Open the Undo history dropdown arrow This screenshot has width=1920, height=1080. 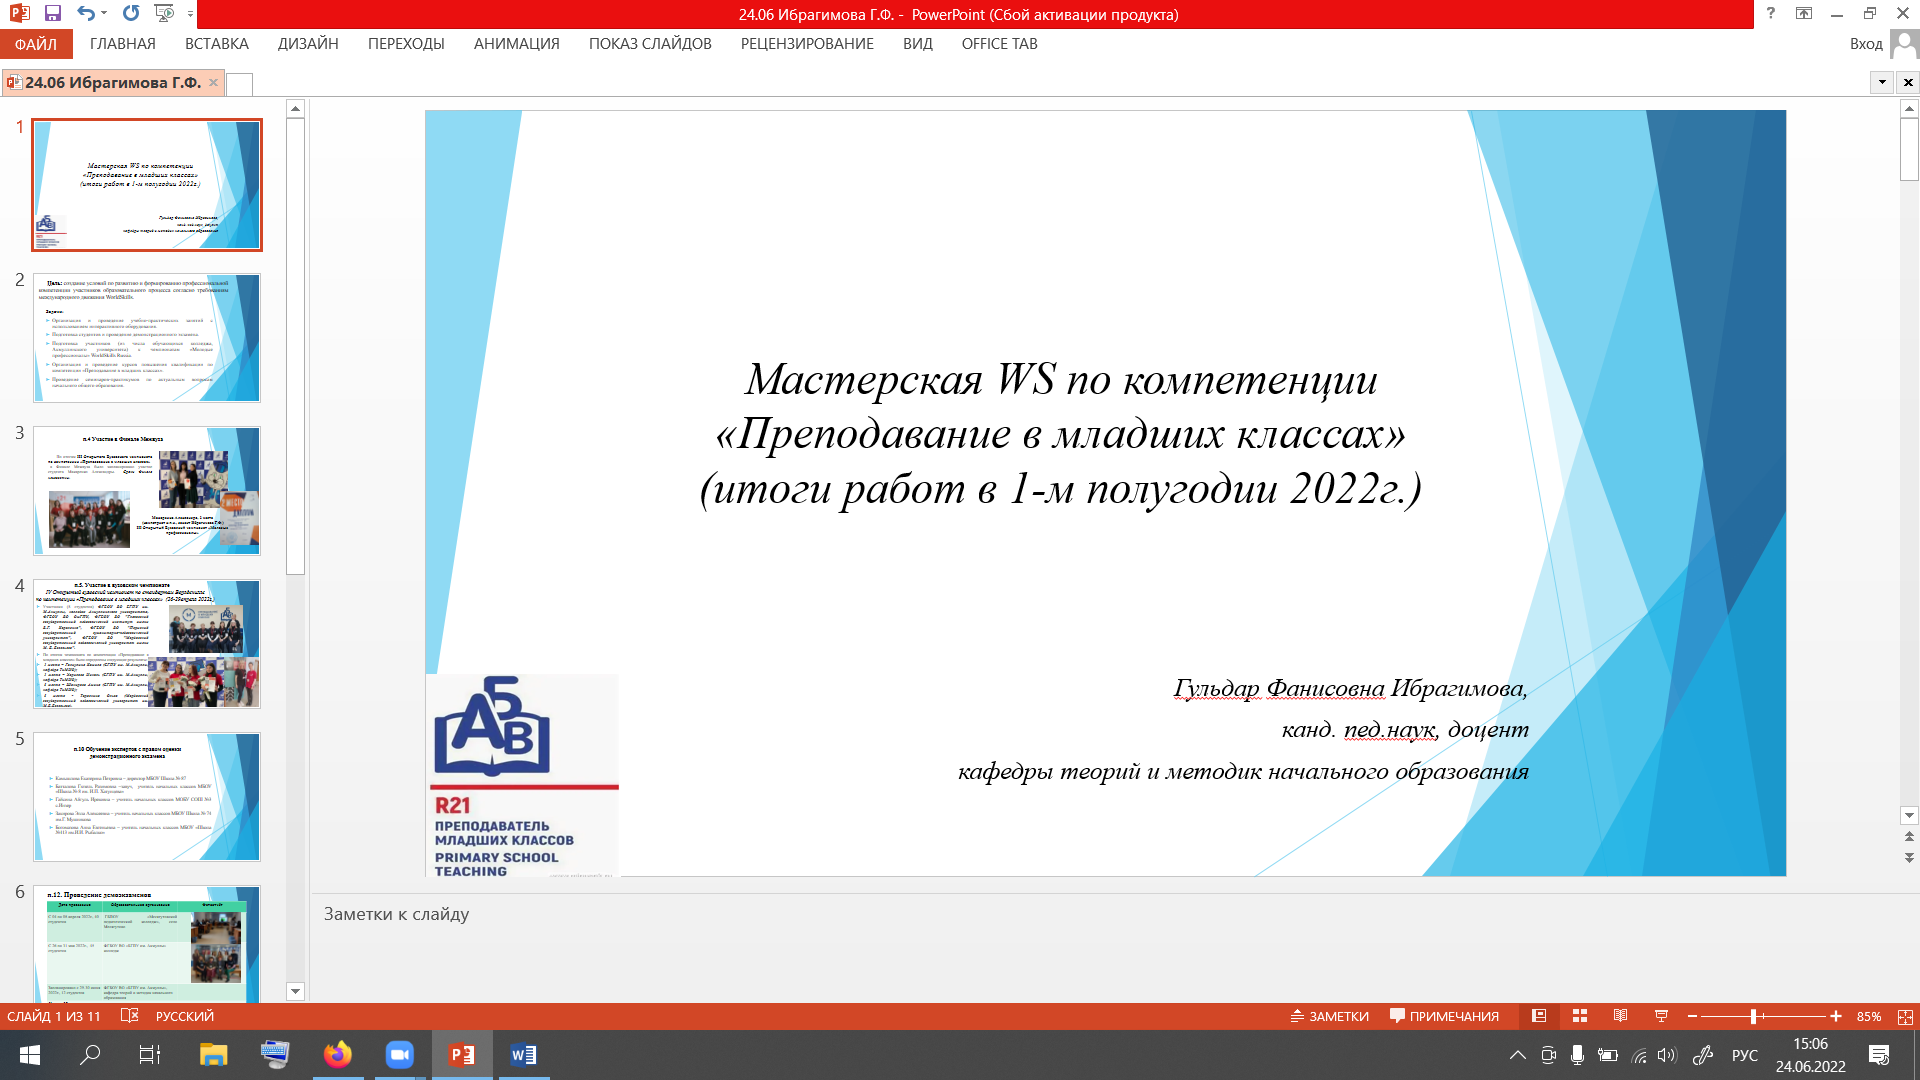click(104, 14)
